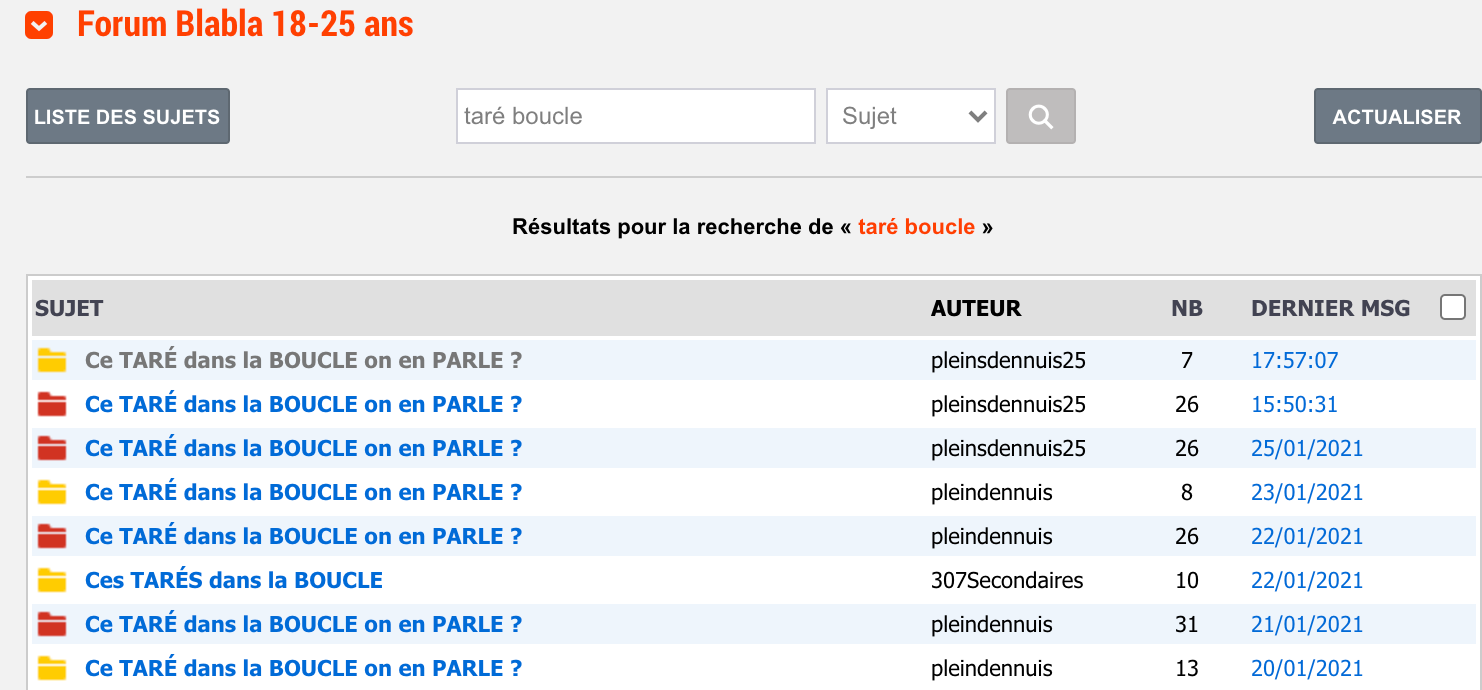Tick the select-all checkbox in header
Screen dimensions: 1482x690
(1453, 307)
